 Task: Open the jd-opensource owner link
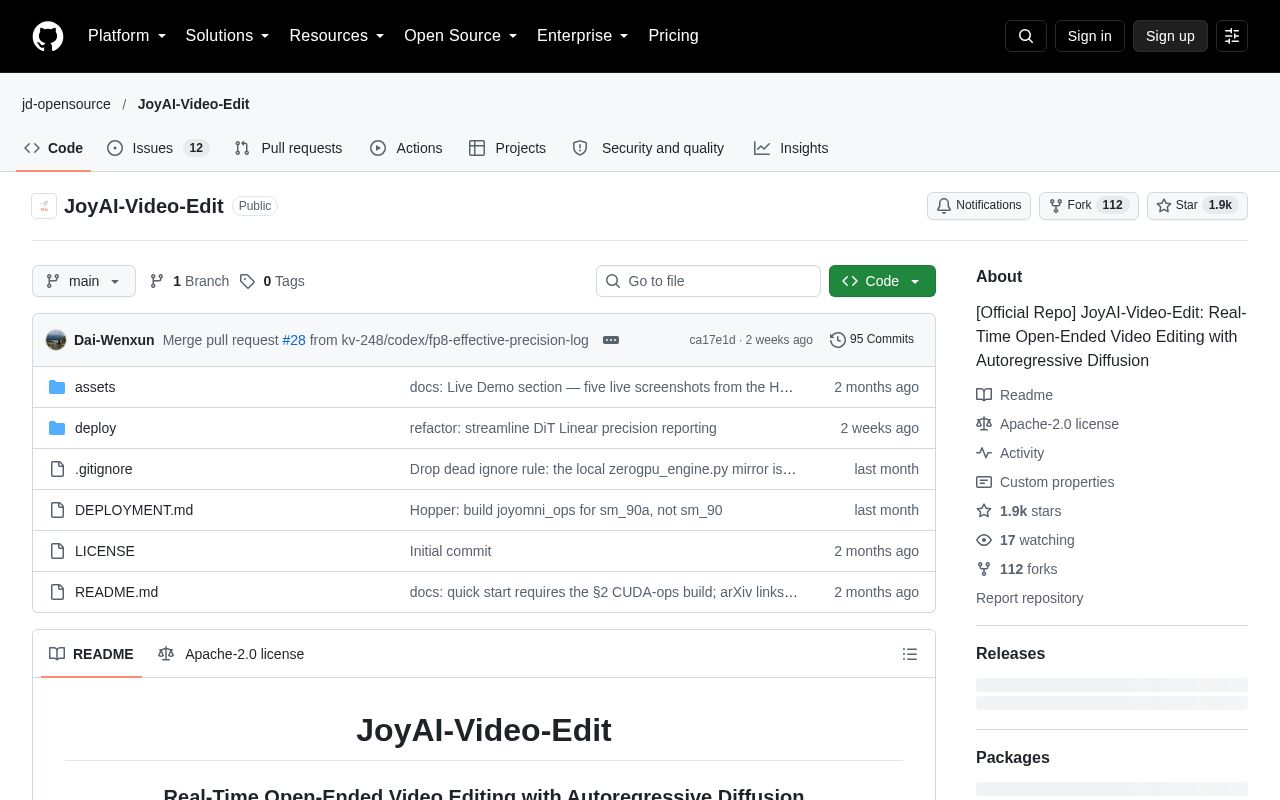click(x=66, y=104)
